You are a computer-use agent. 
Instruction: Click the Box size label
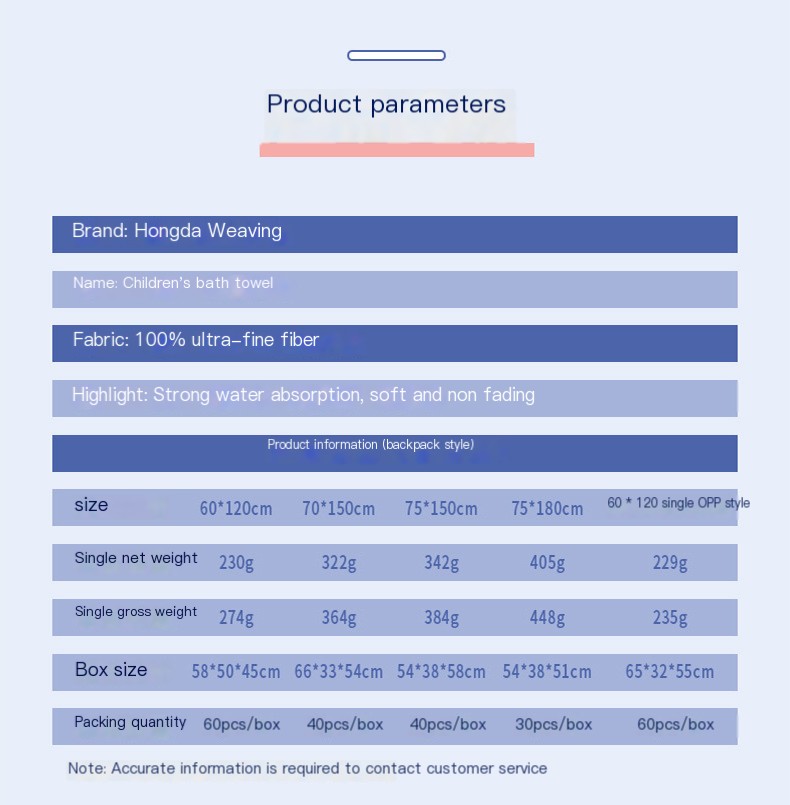coord(111,670)
